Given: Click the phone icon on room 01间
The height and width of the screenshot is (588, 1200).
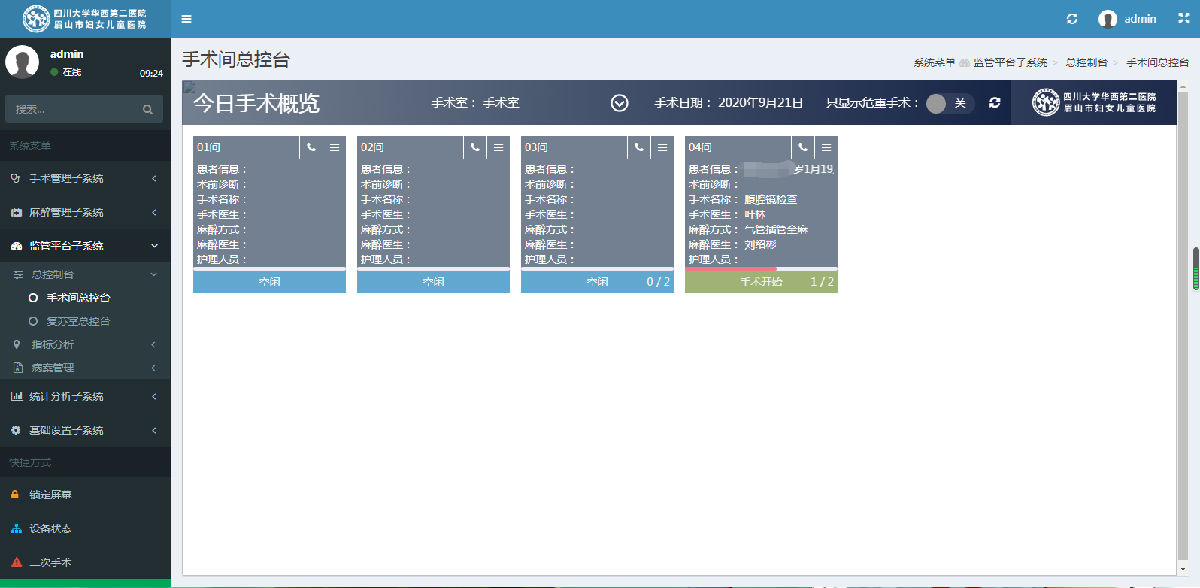Looking at the screenshot, I should pos(311,148).
